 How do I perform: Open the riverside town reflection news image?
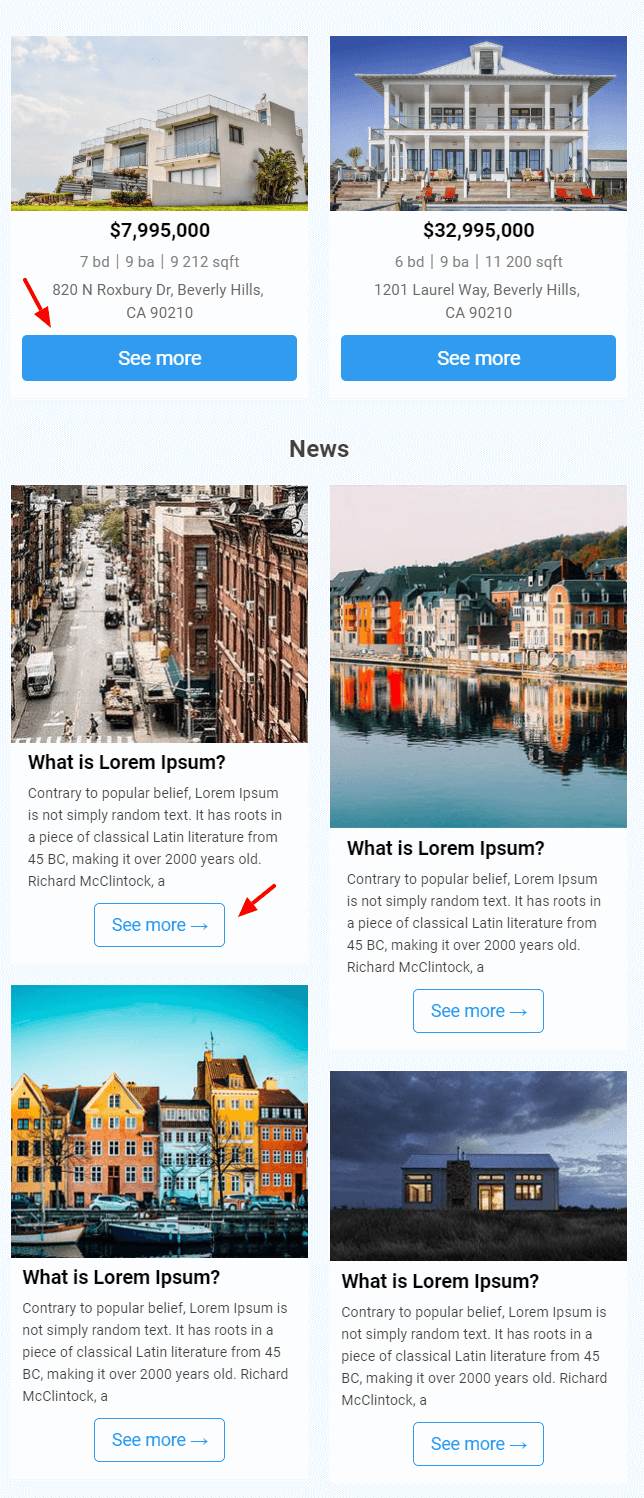click(478, 657)
